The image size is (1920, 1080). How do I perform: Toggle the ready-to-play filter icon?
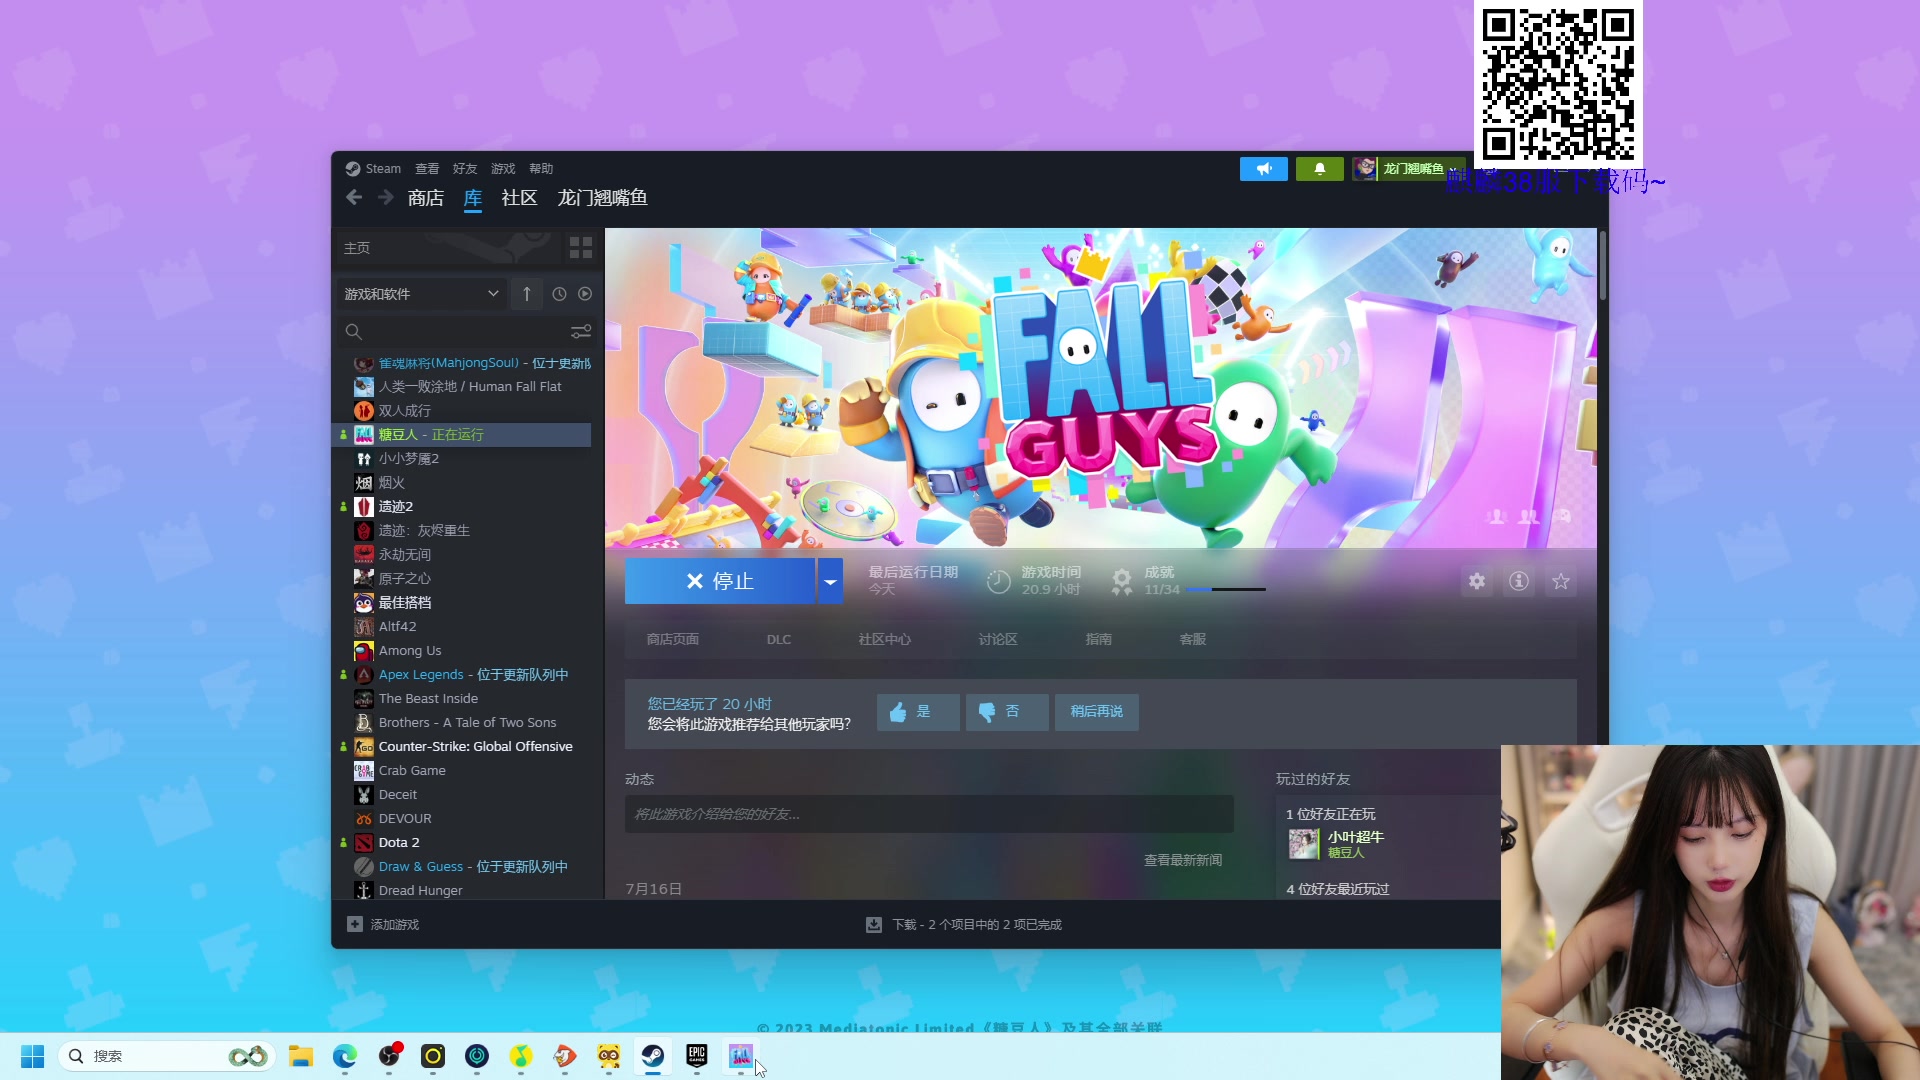click(585, 294)
